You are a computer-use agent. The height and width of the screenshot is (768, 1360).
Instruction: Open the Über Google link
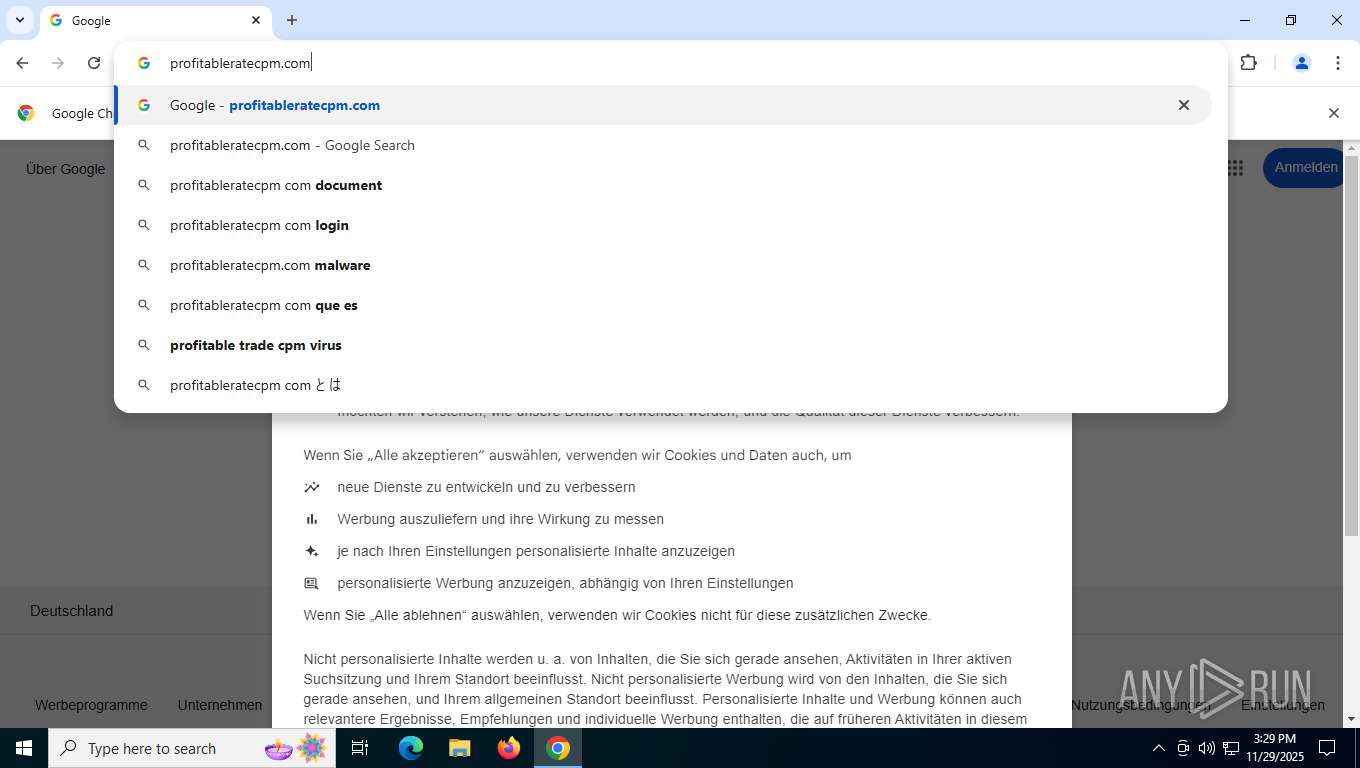pos(65,169)
